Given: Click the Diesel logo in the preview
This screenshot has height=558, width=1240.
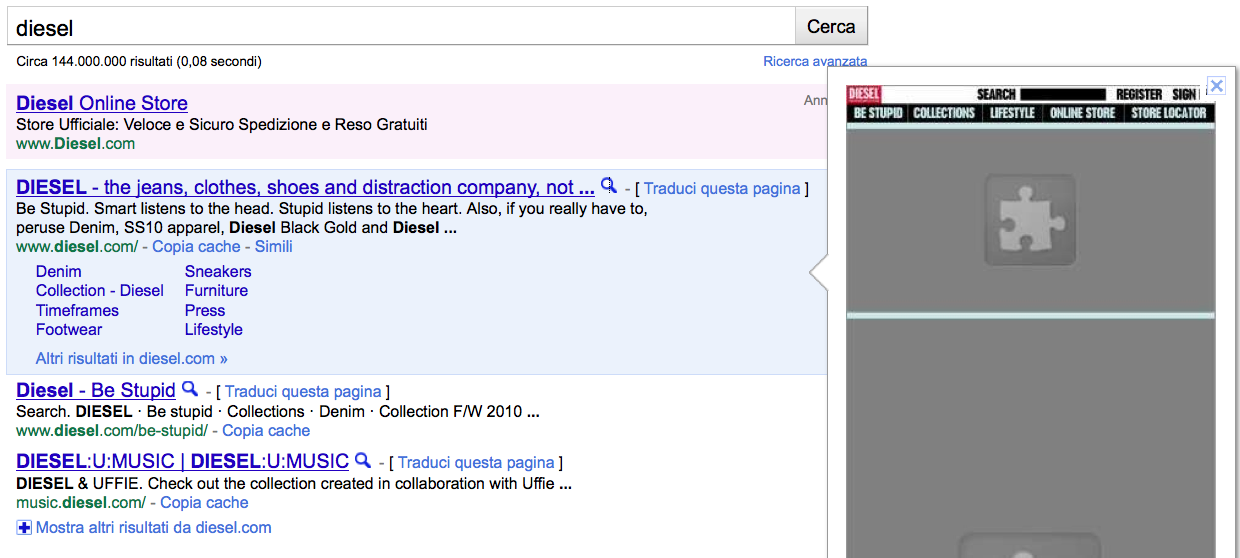Looking at the screenshot, I should tap(864, 94).
